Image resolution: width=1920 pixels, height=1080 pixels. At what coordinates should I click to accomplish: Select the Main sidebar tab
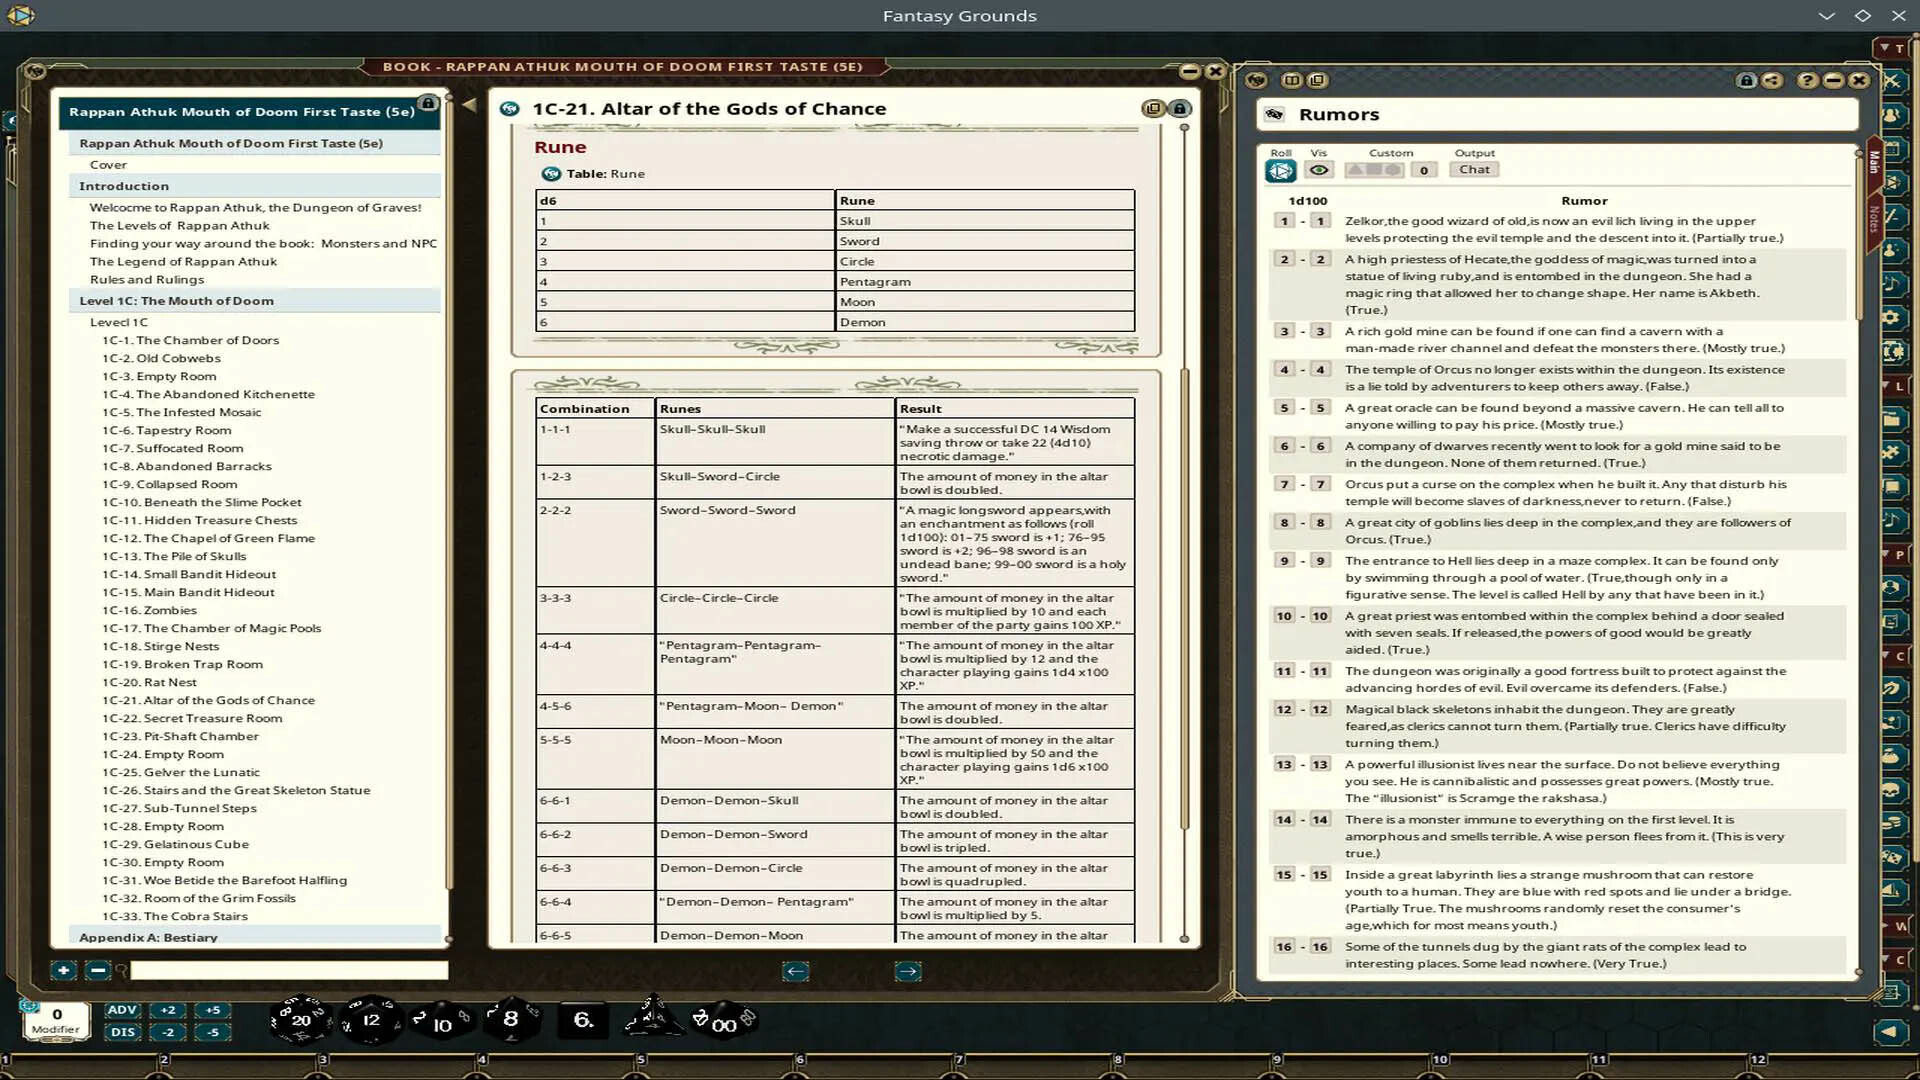pyautogui.click(x=1874, y=160)
